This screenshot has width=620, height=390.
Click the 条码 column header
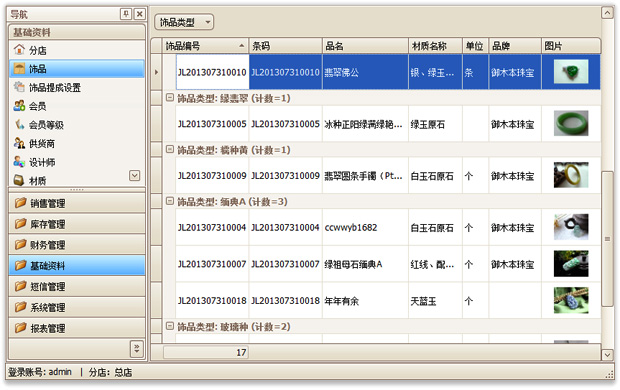pos(285,46)
